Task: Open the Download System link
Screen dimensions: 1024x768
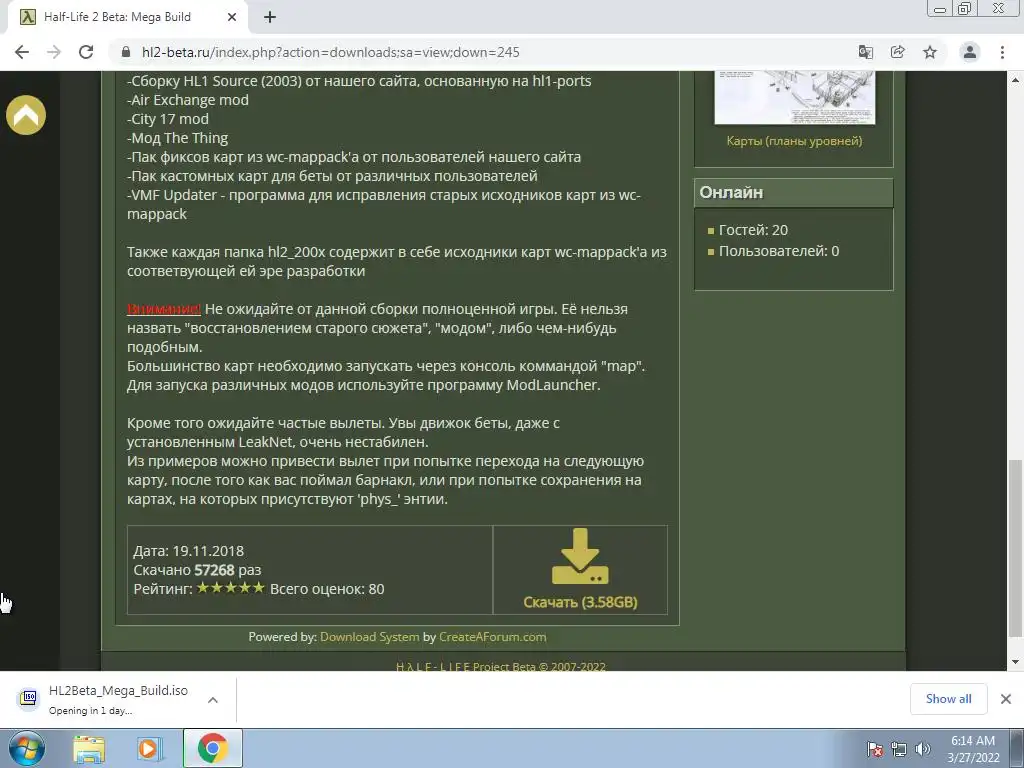Action: point(370,637)
